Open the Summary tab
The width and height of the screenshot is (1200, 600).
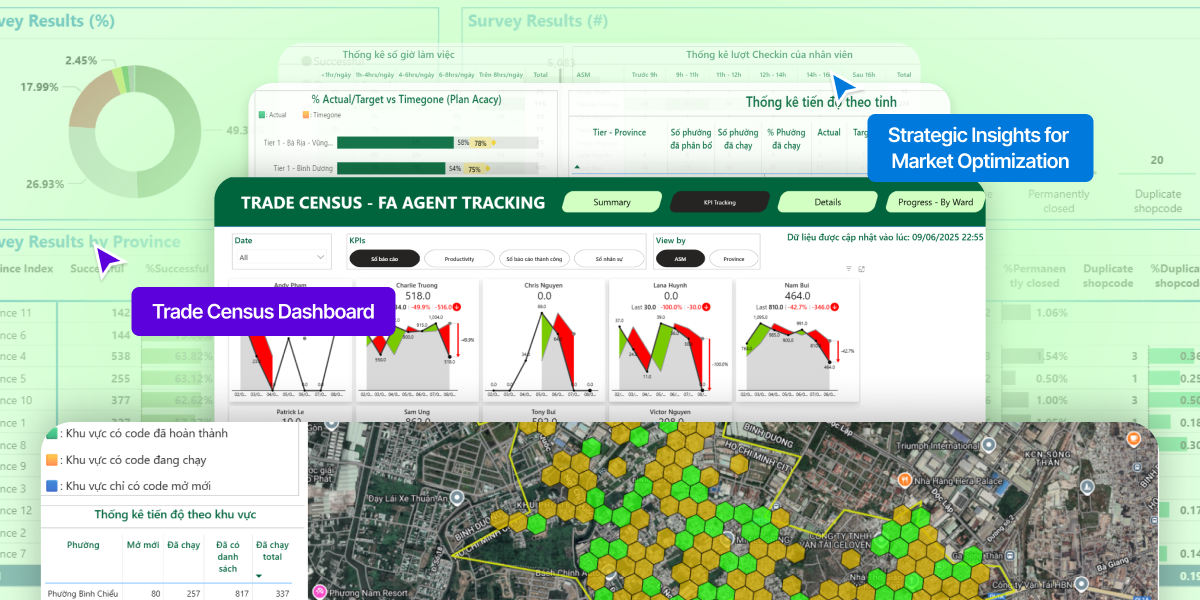coord(612,202)
